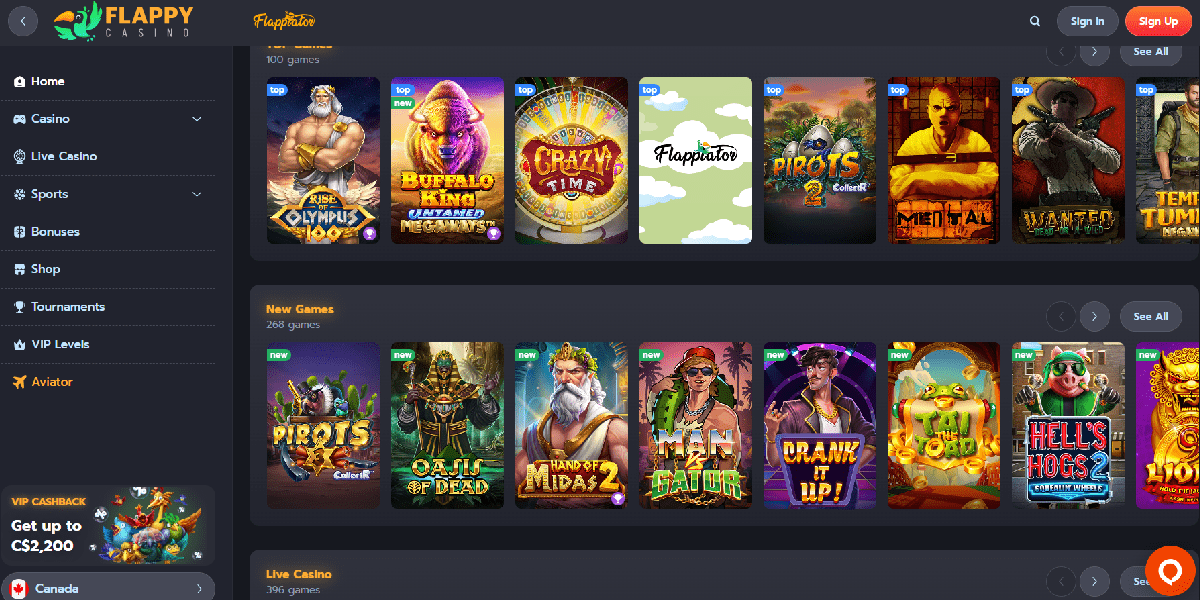
Task: Go to previous New Games with left arrow
Action: click(1061, 316)
